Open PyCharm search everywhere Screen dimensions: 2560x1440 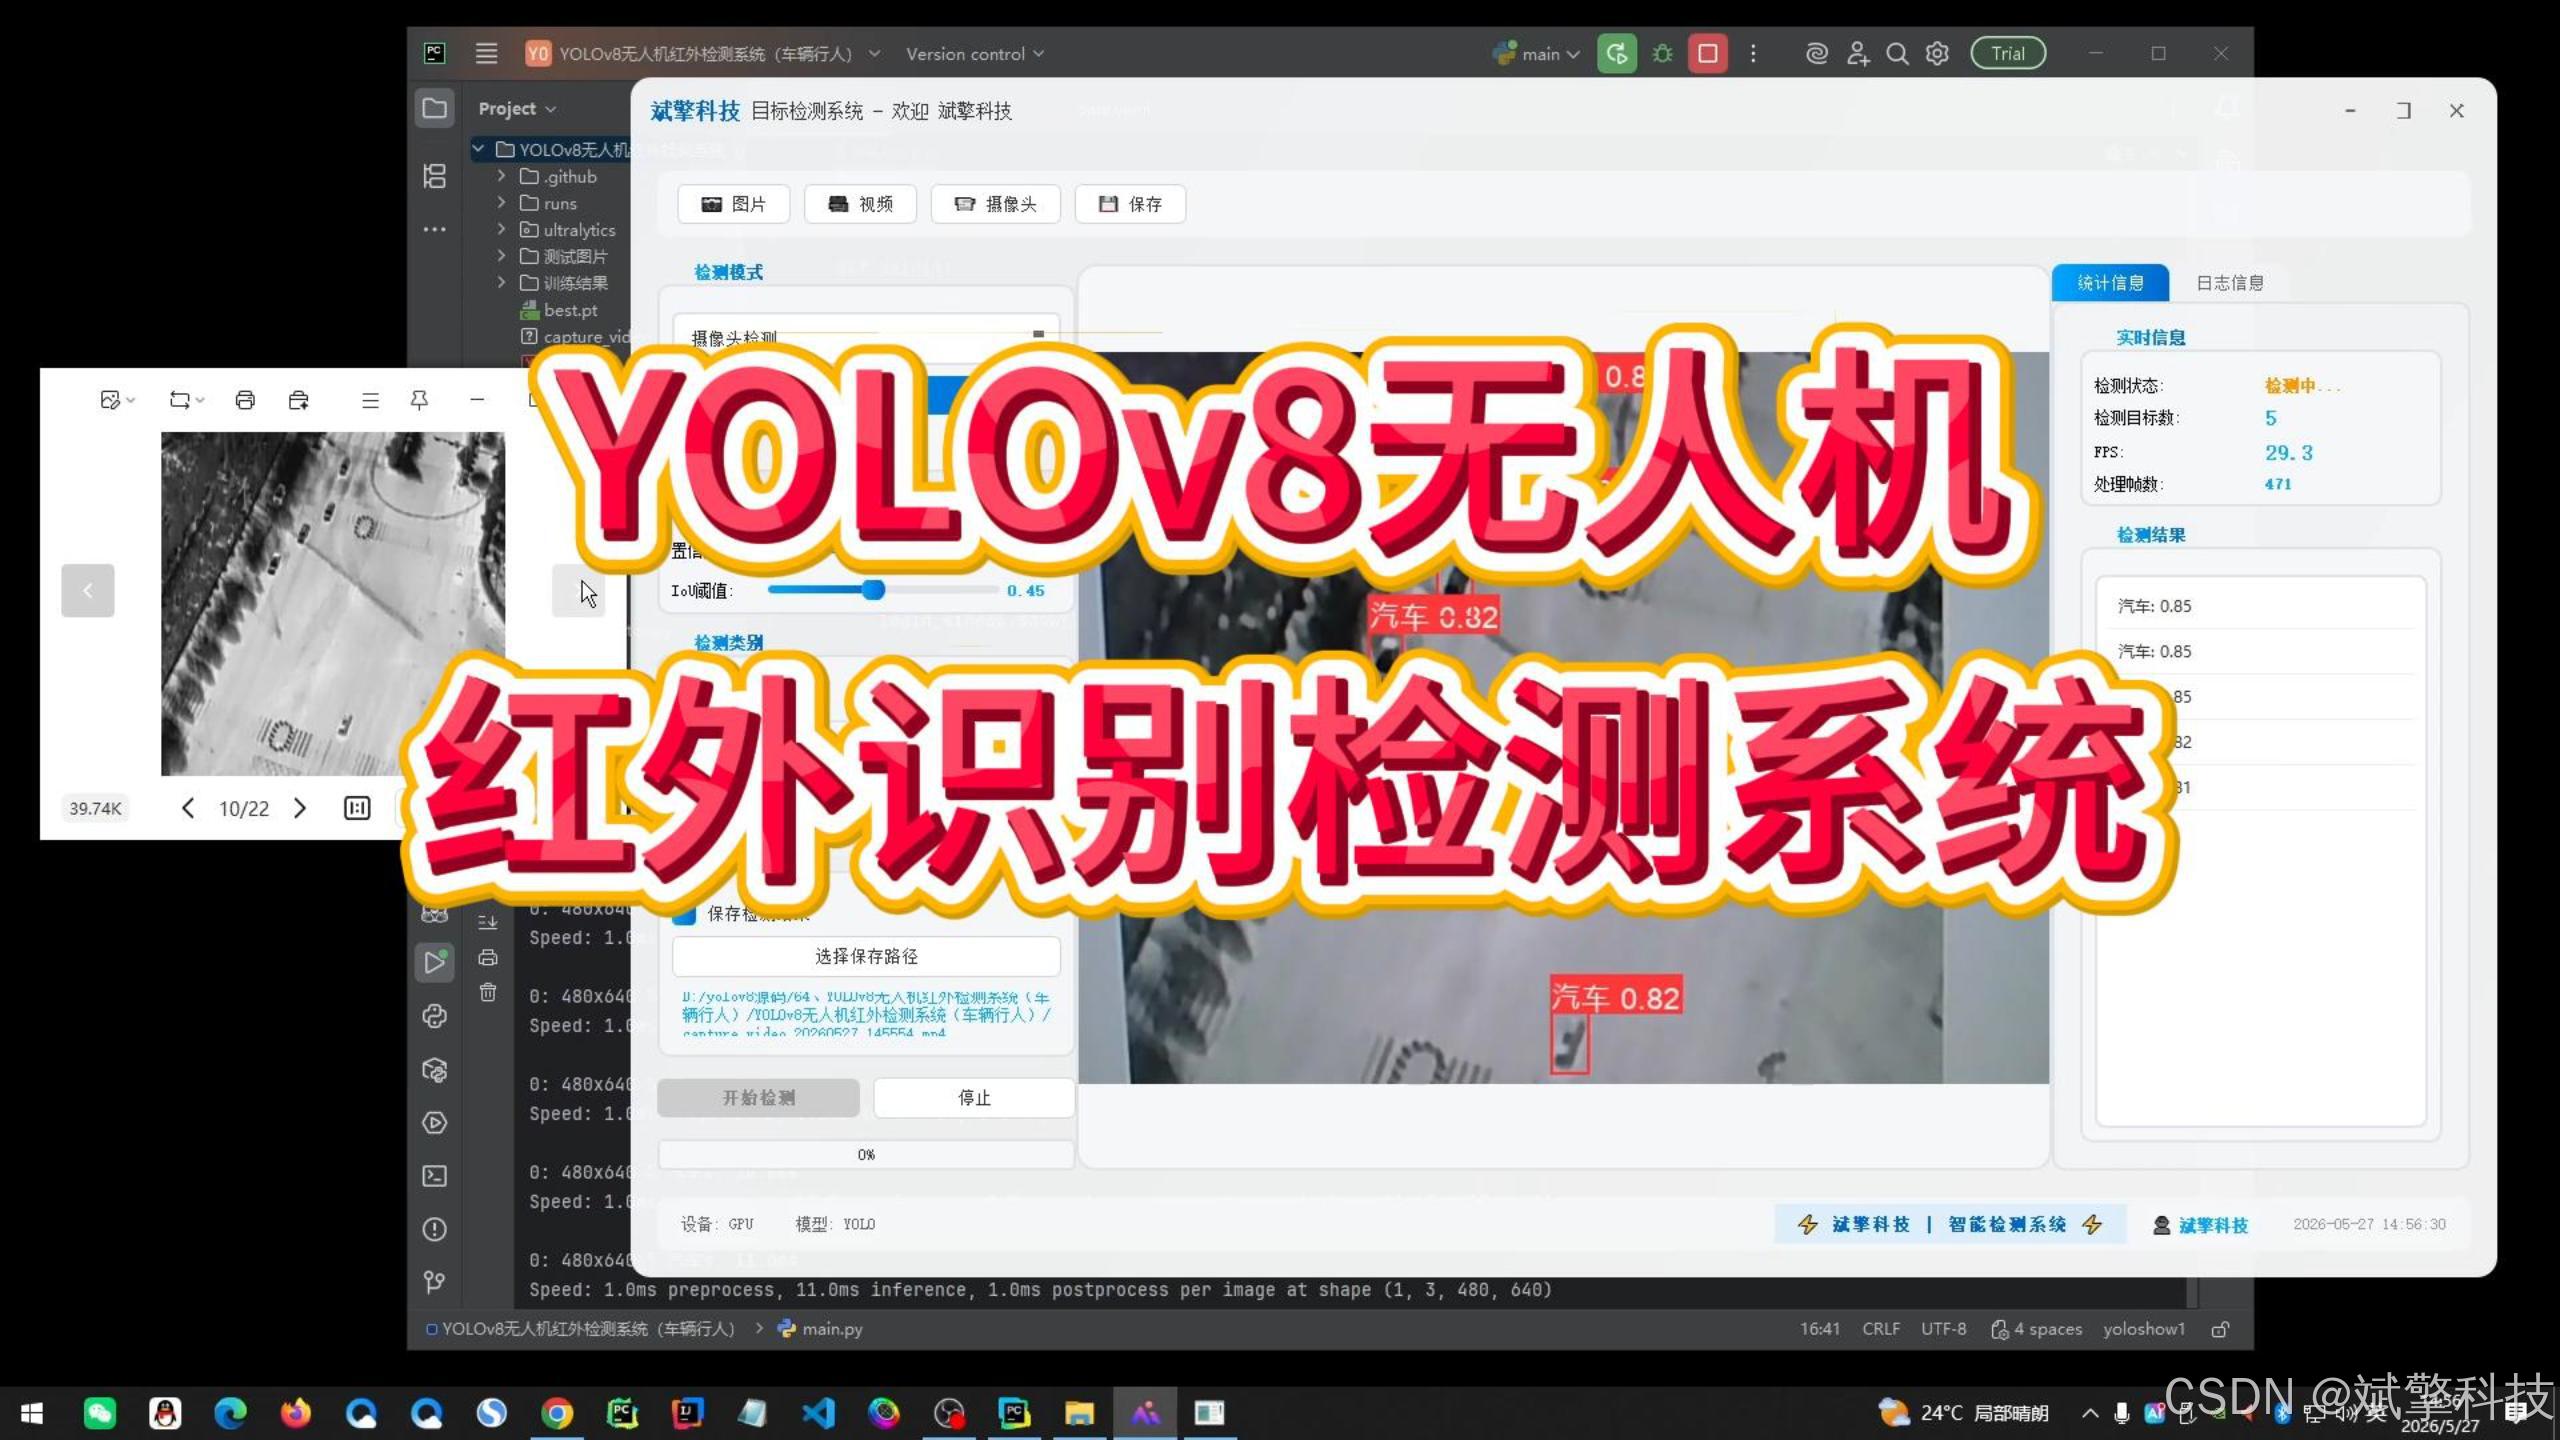tap(1897, 53)
